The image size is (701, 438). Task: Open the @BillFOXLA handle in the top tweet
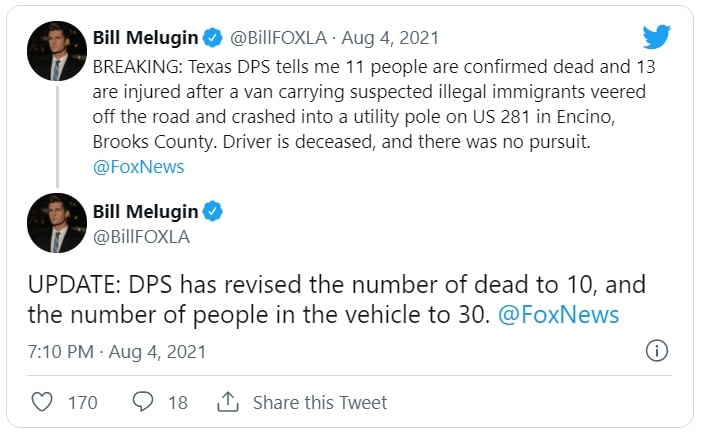[280, 39]
